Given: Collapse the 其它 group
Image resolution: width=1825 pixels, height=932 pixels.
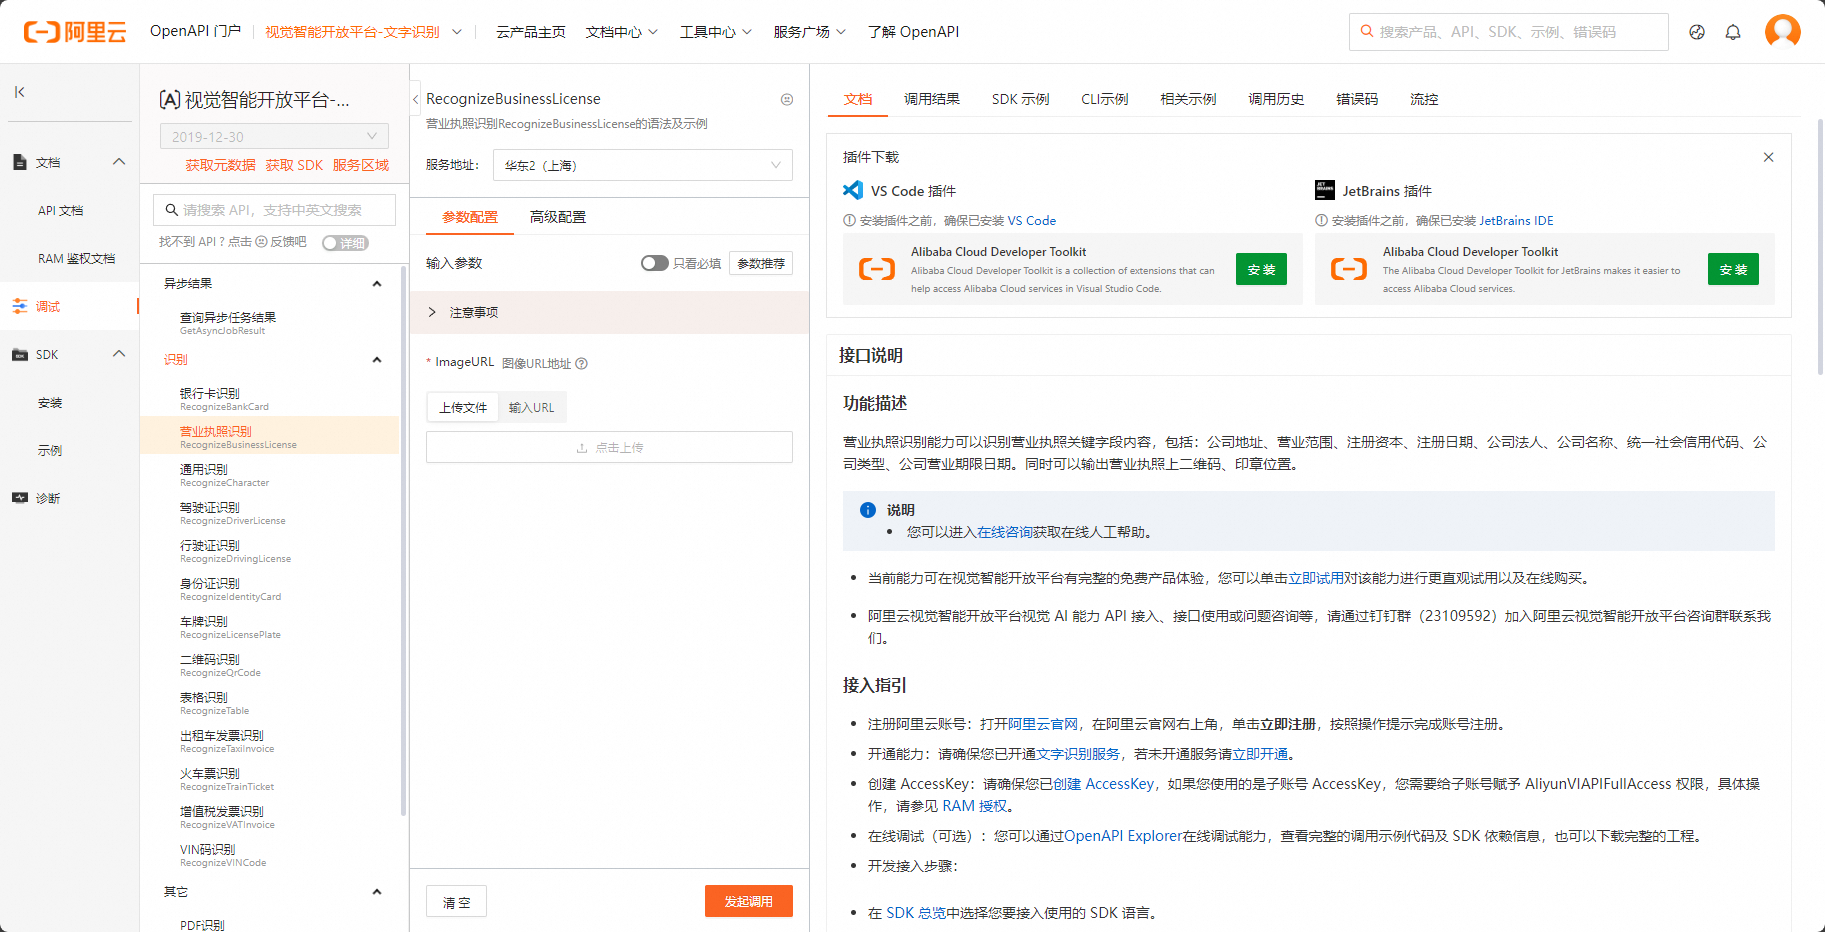Looking at the screenshot, I should 377,892.
